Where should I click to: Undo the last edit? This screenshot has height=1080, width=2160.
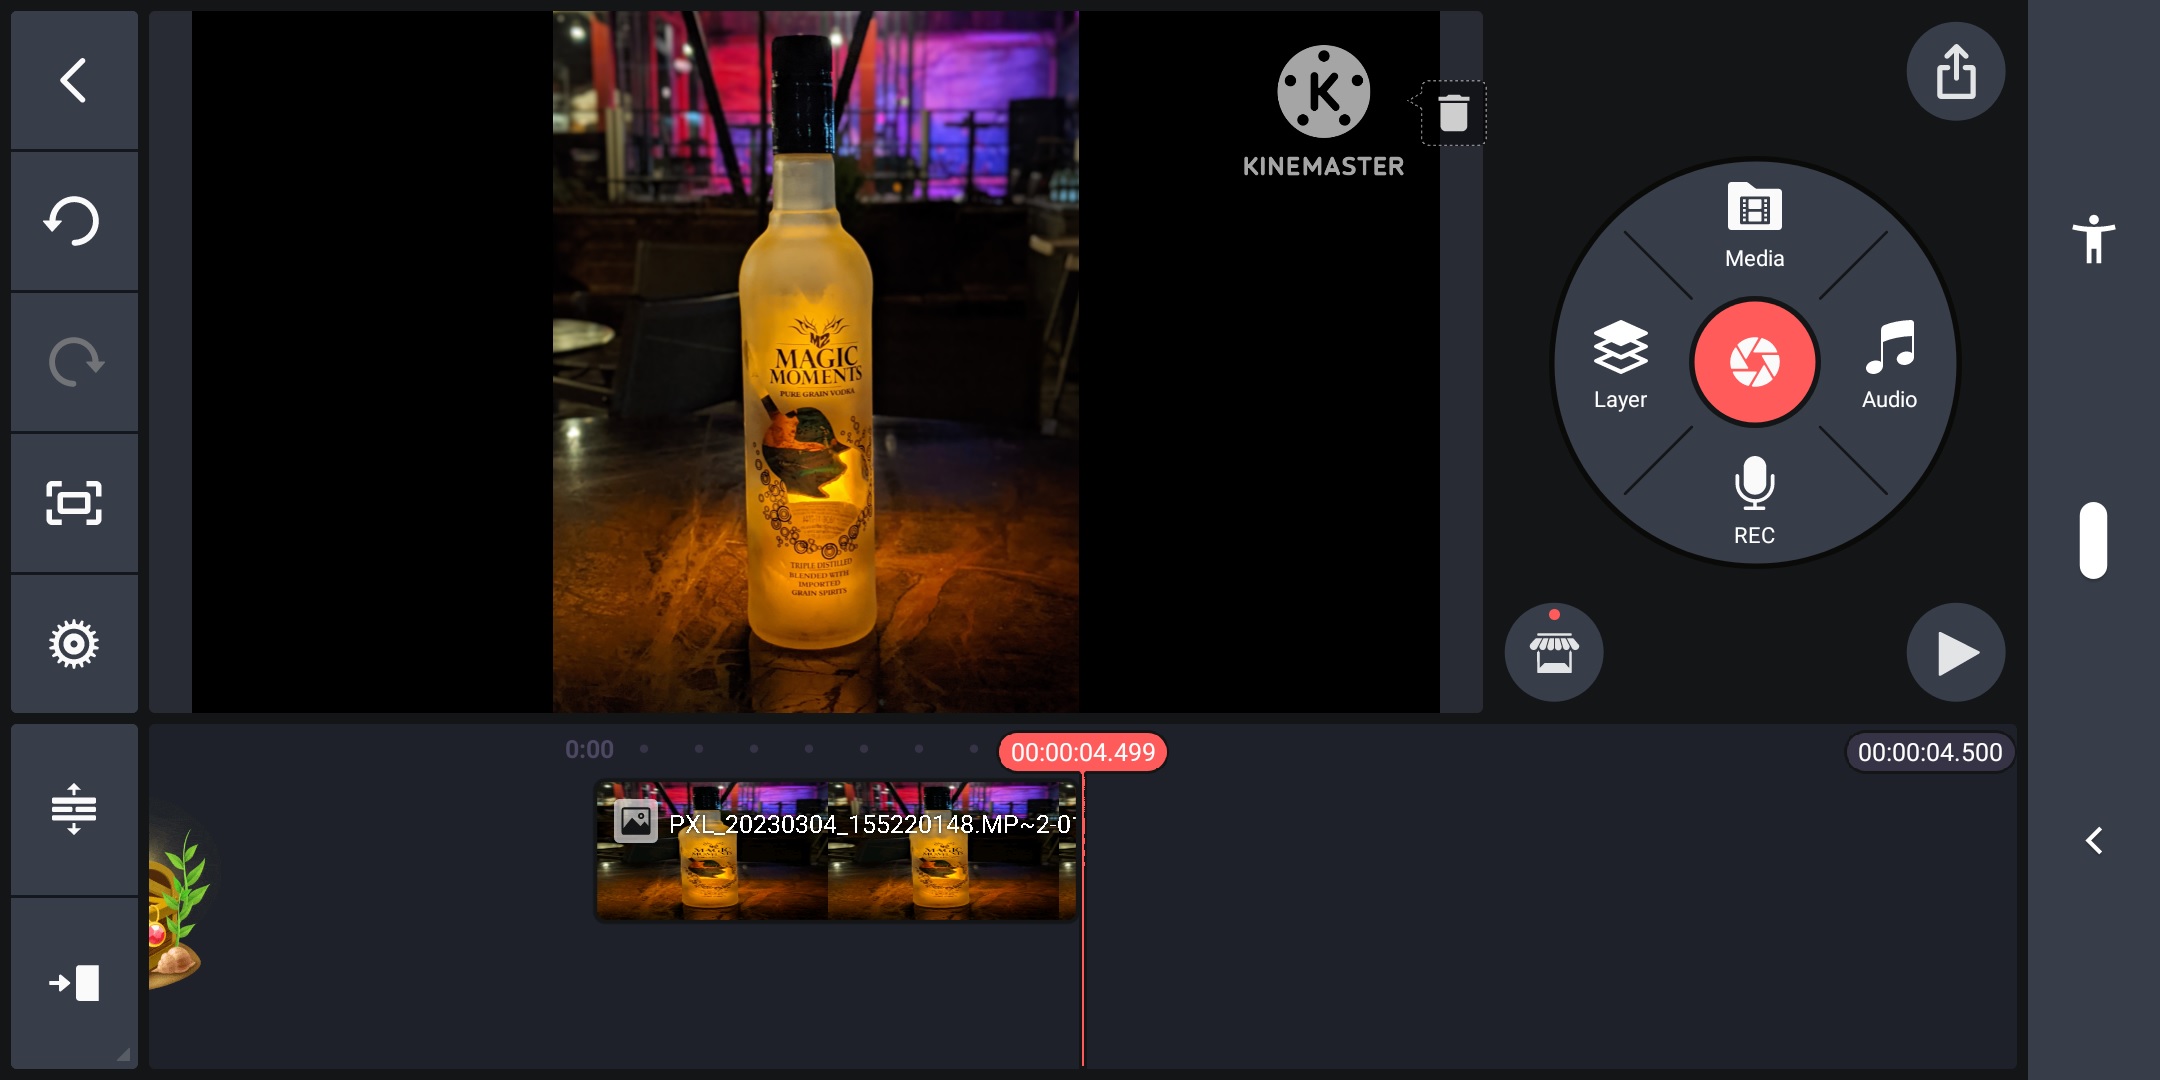pyautogui.click(x=74, y=221)
